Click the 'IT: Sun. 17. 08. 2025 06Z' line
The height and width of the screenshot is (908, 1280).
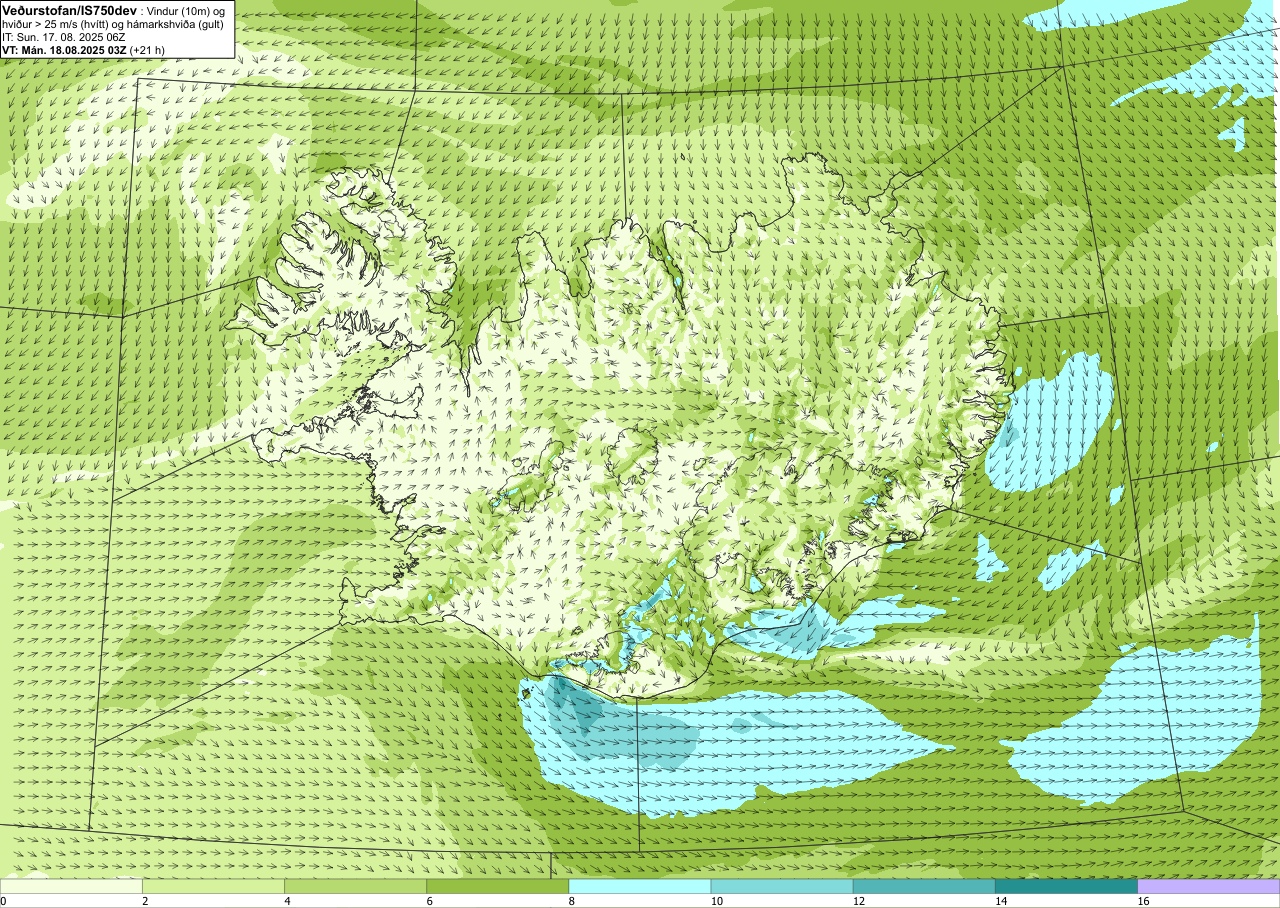pyautogui.click(x=64, y=37)
